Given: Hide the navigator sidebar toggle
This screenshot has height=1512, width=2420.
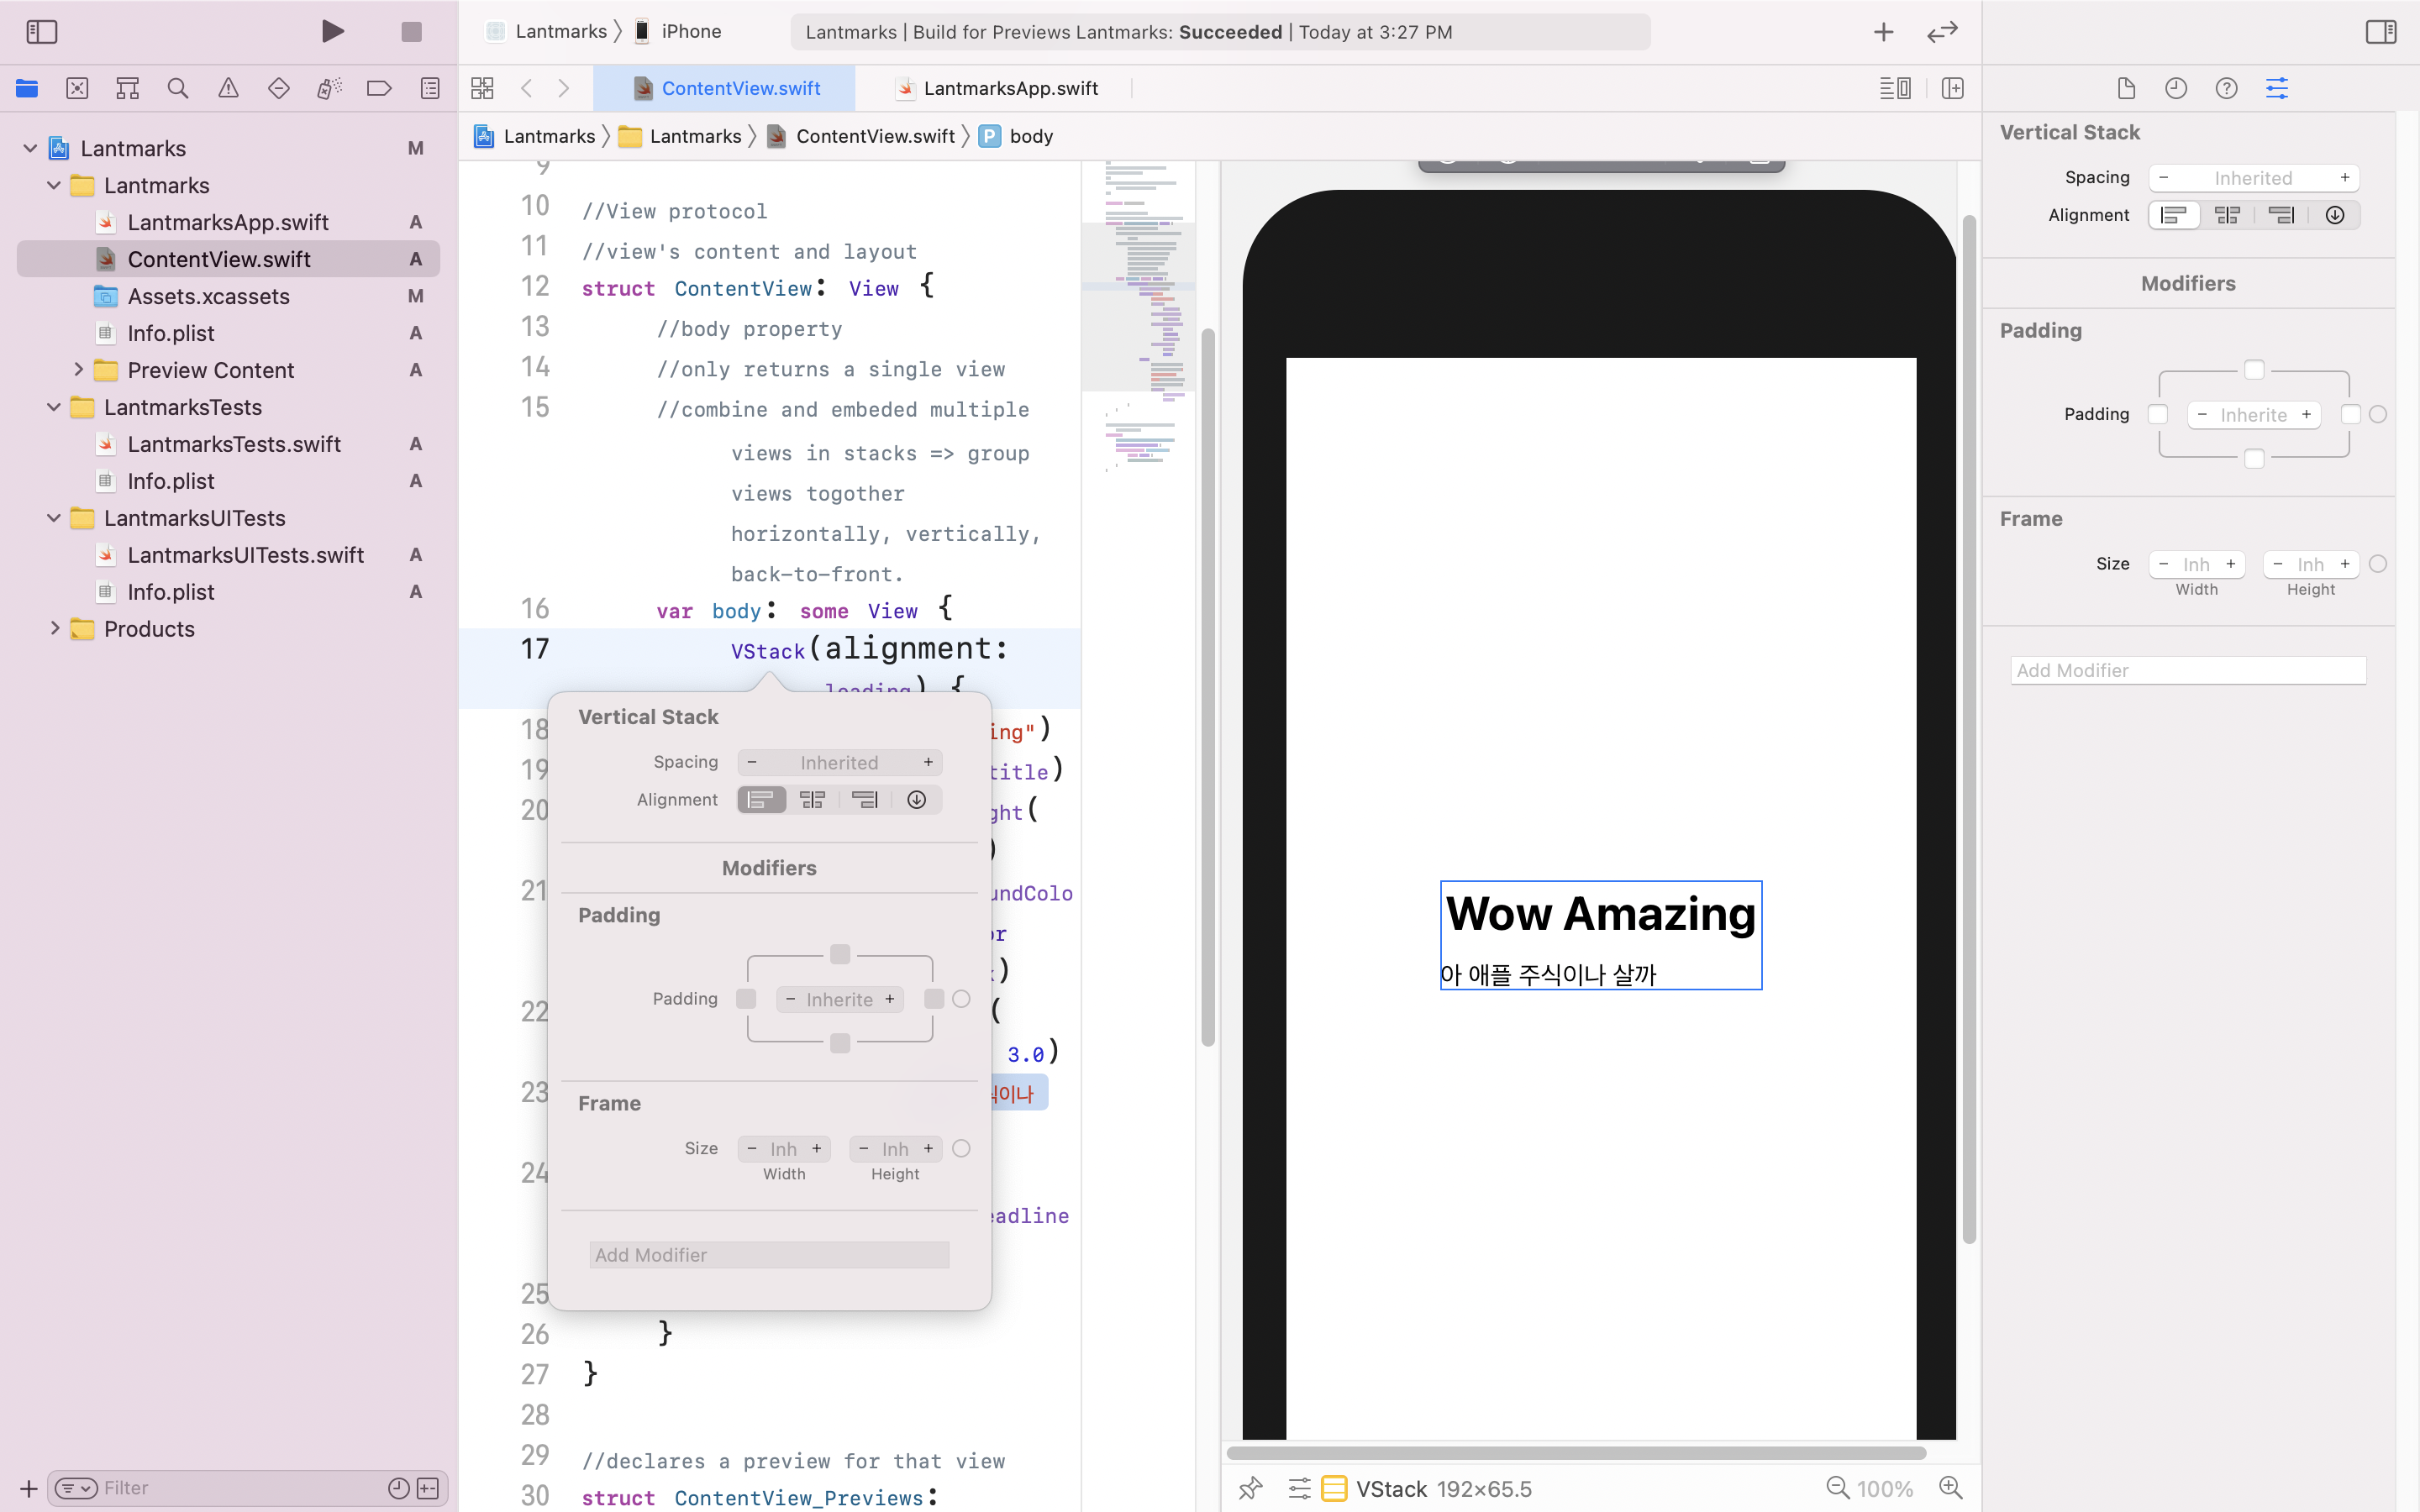Looking at the screenshot, I should coord(42,32).
